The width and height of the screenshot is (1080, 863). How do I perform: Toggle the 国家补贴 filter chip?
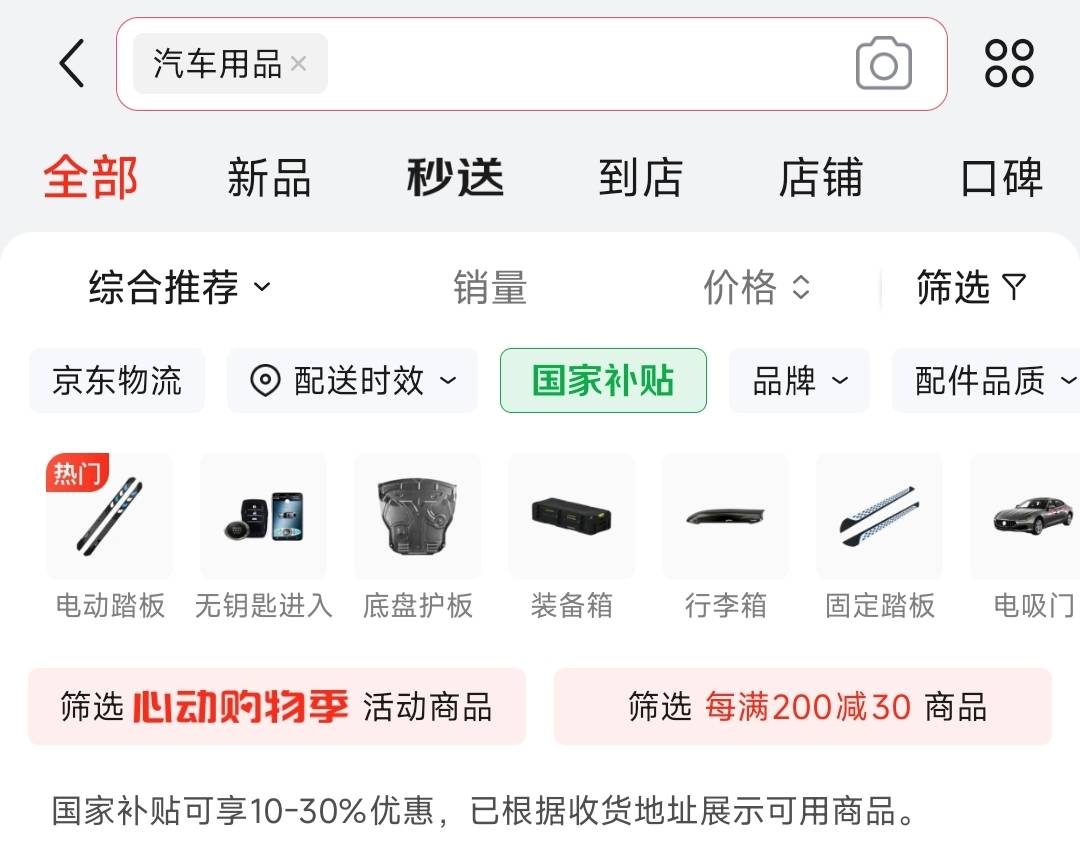click(603, 380)
